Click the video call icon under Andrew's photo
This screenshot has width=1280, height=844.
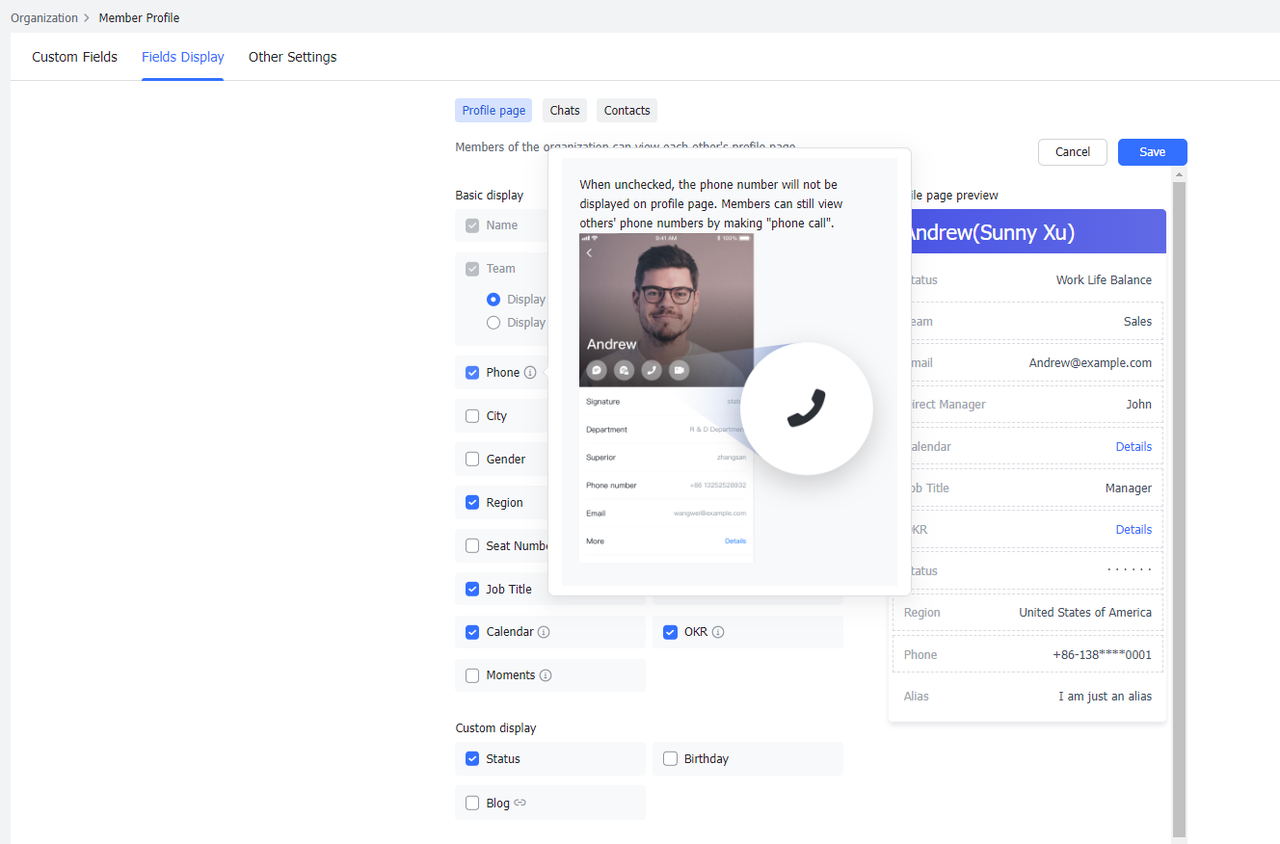(679, 370)
